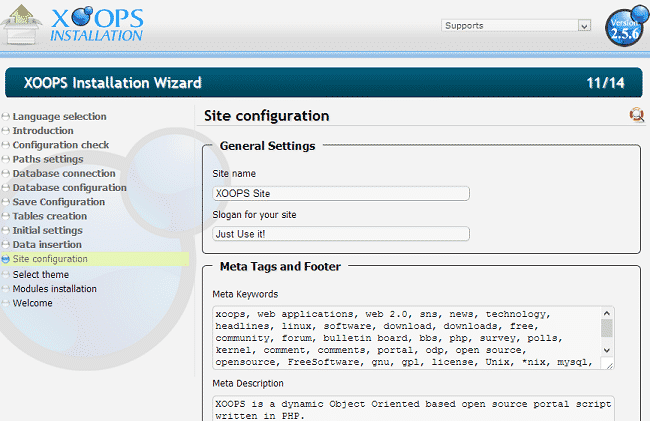The image size is (650, 421).
Task: Click the Version 2.5.6 badge
Action: pos(625,27)
